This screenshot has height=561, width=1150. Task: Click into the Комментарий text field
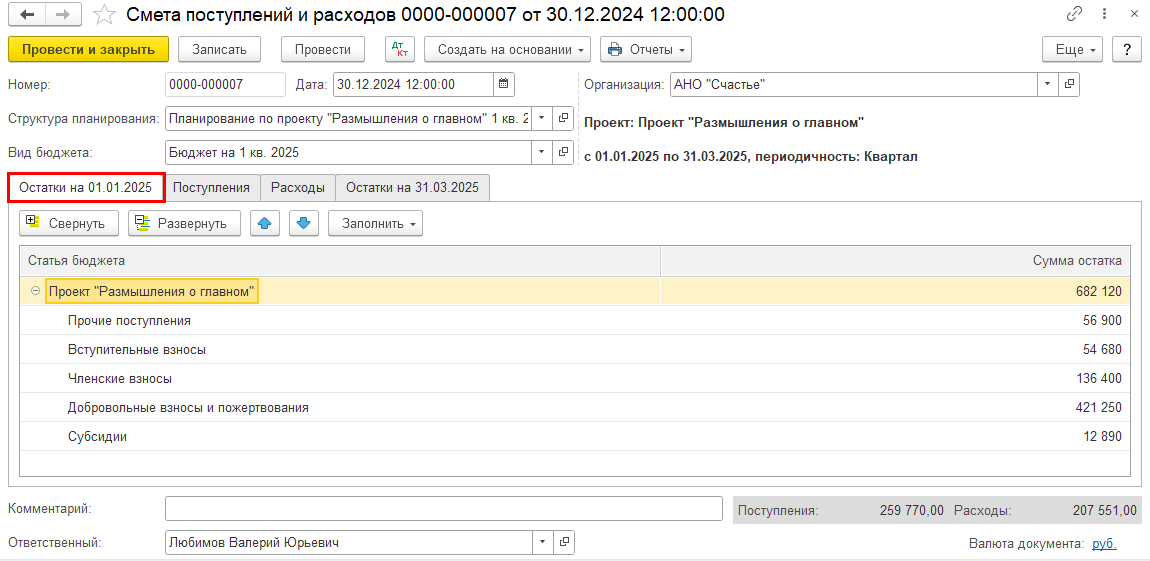pyautogui.click(x=443, y=509)
